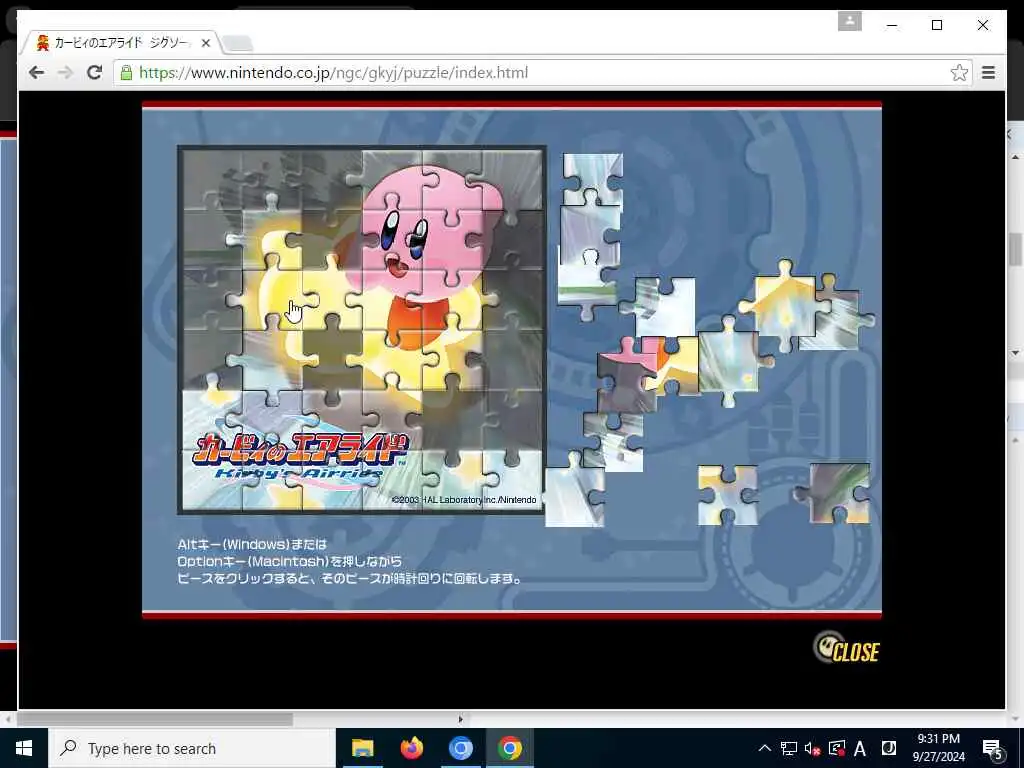Click the network tray icon
Screen dimensions: 1024x768
pyautogui.click(x=788, y=748)
